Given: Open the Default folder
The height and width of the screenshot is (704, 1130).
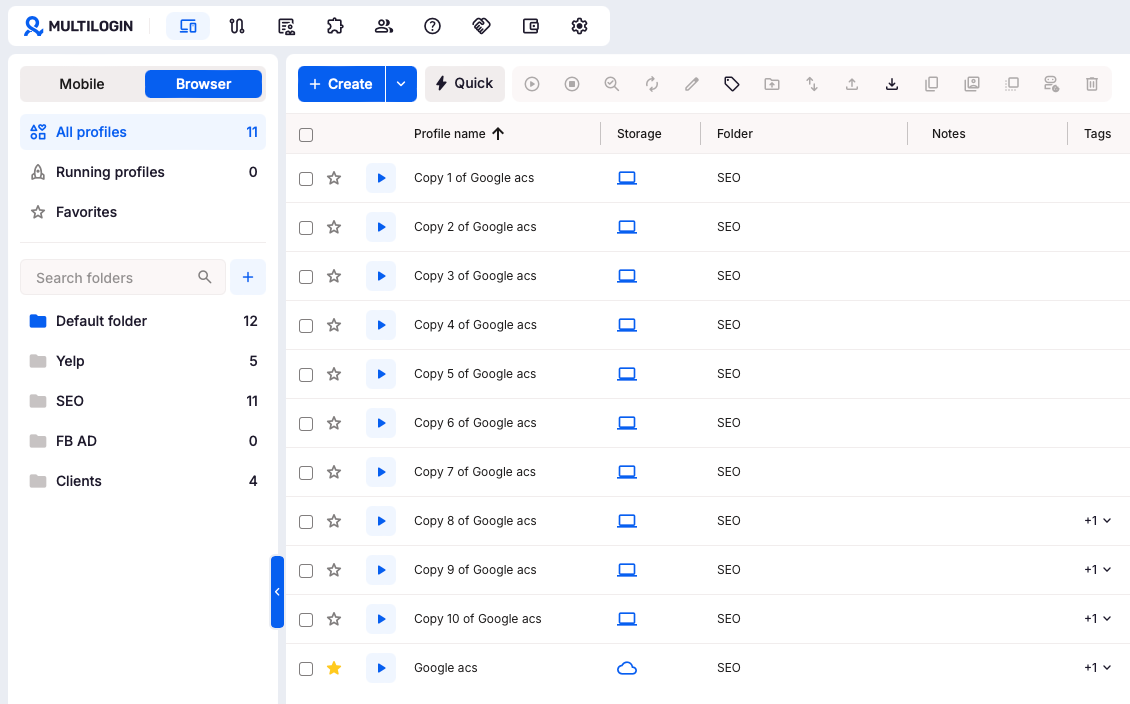Looking at the screenshot, I should click(x=143, y=321).
